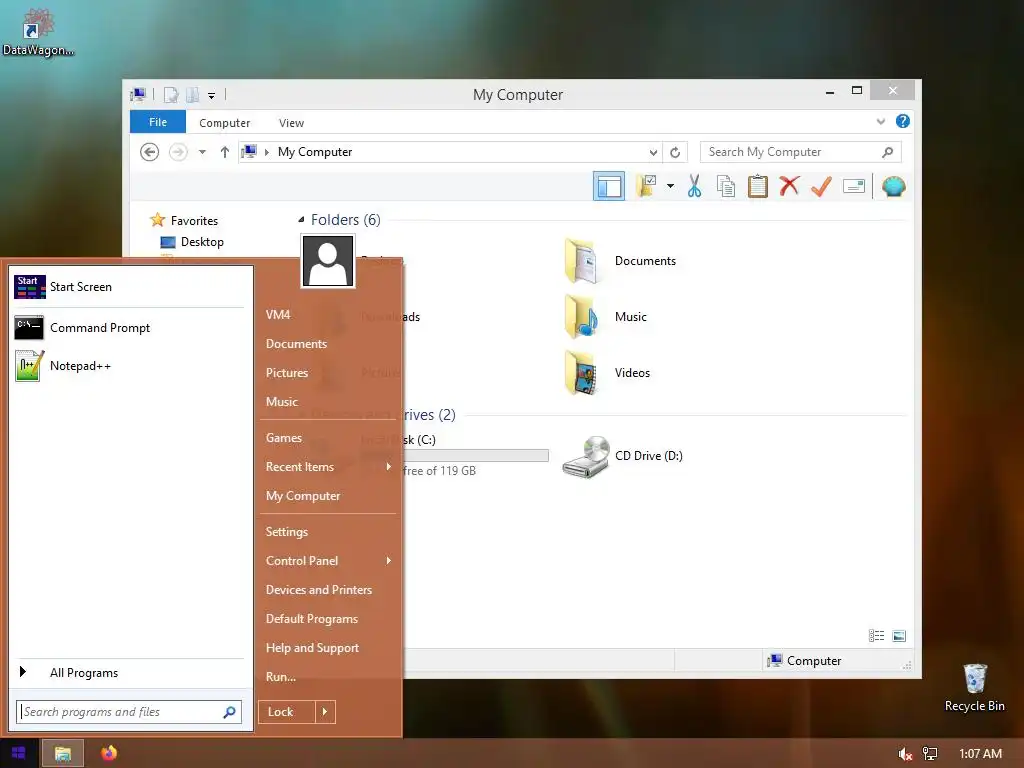Click the Copy pages icon
This screenshot has height=768, width=1024.
[726, 186]
